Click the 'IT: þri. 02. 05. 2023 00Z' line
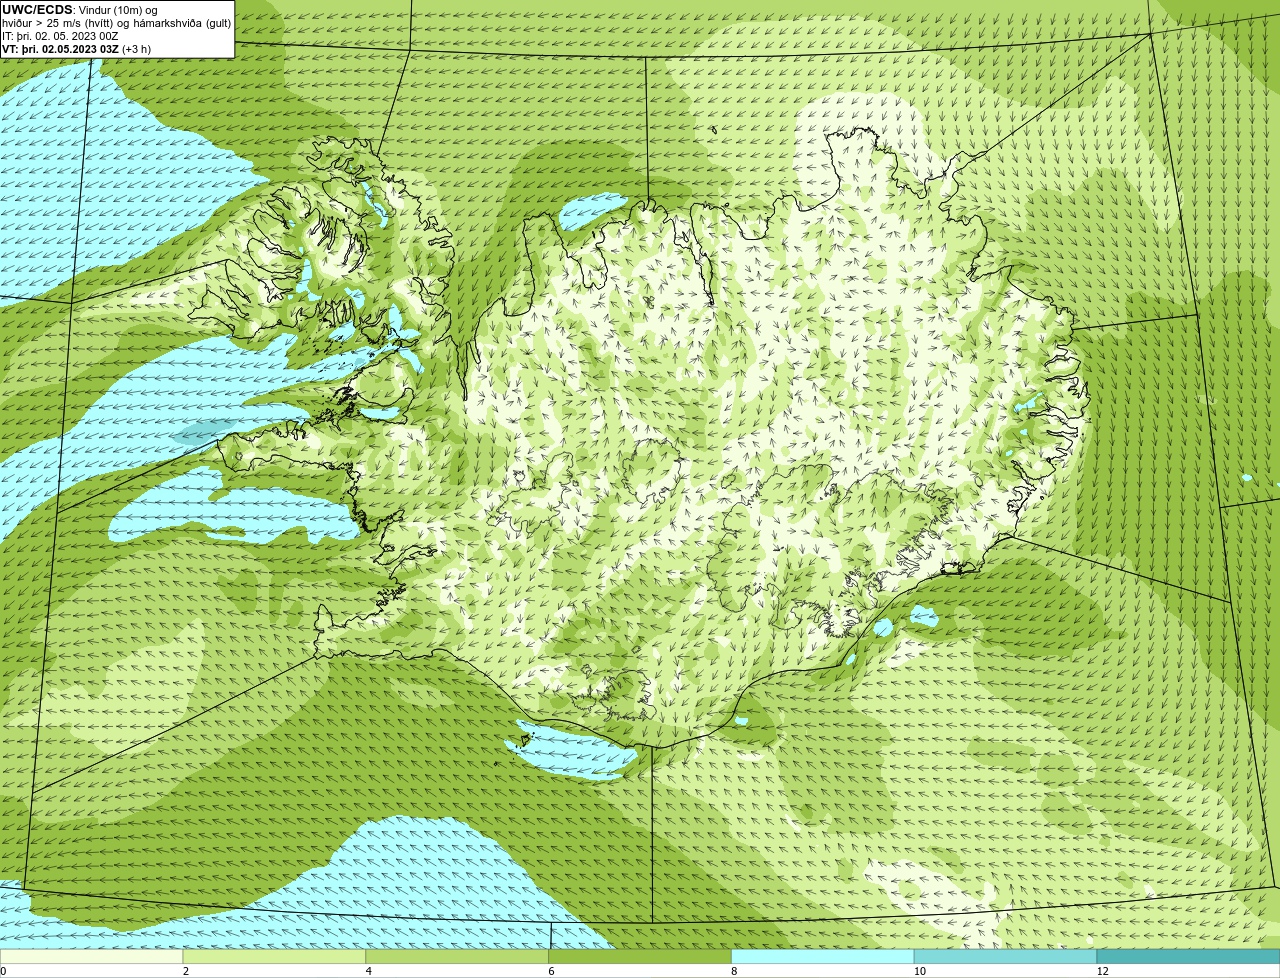Image resolution: width=1280 pixels, height=978 pixels. (62, 36)
